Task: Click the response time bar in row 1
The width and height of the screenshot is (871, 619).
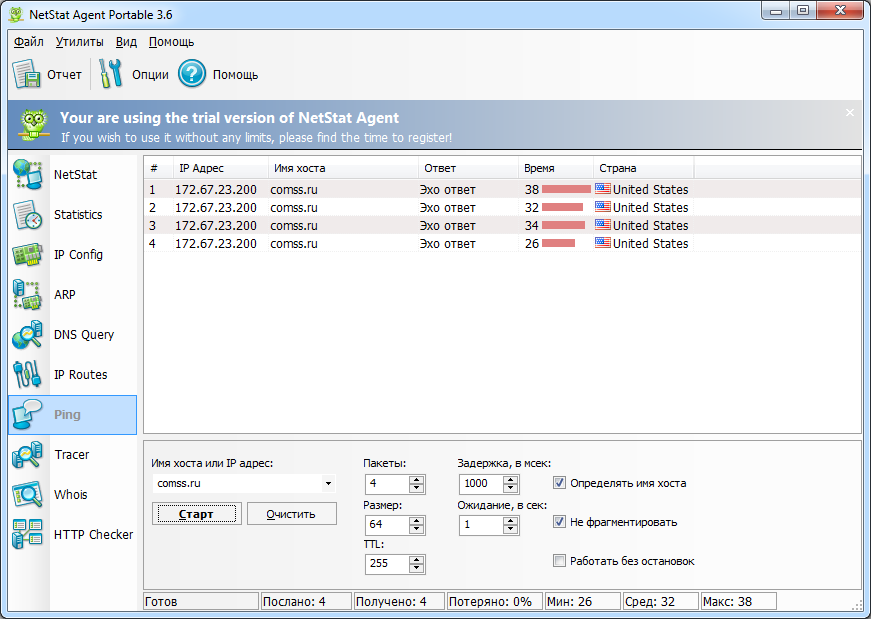Action: tap(566, 189)
